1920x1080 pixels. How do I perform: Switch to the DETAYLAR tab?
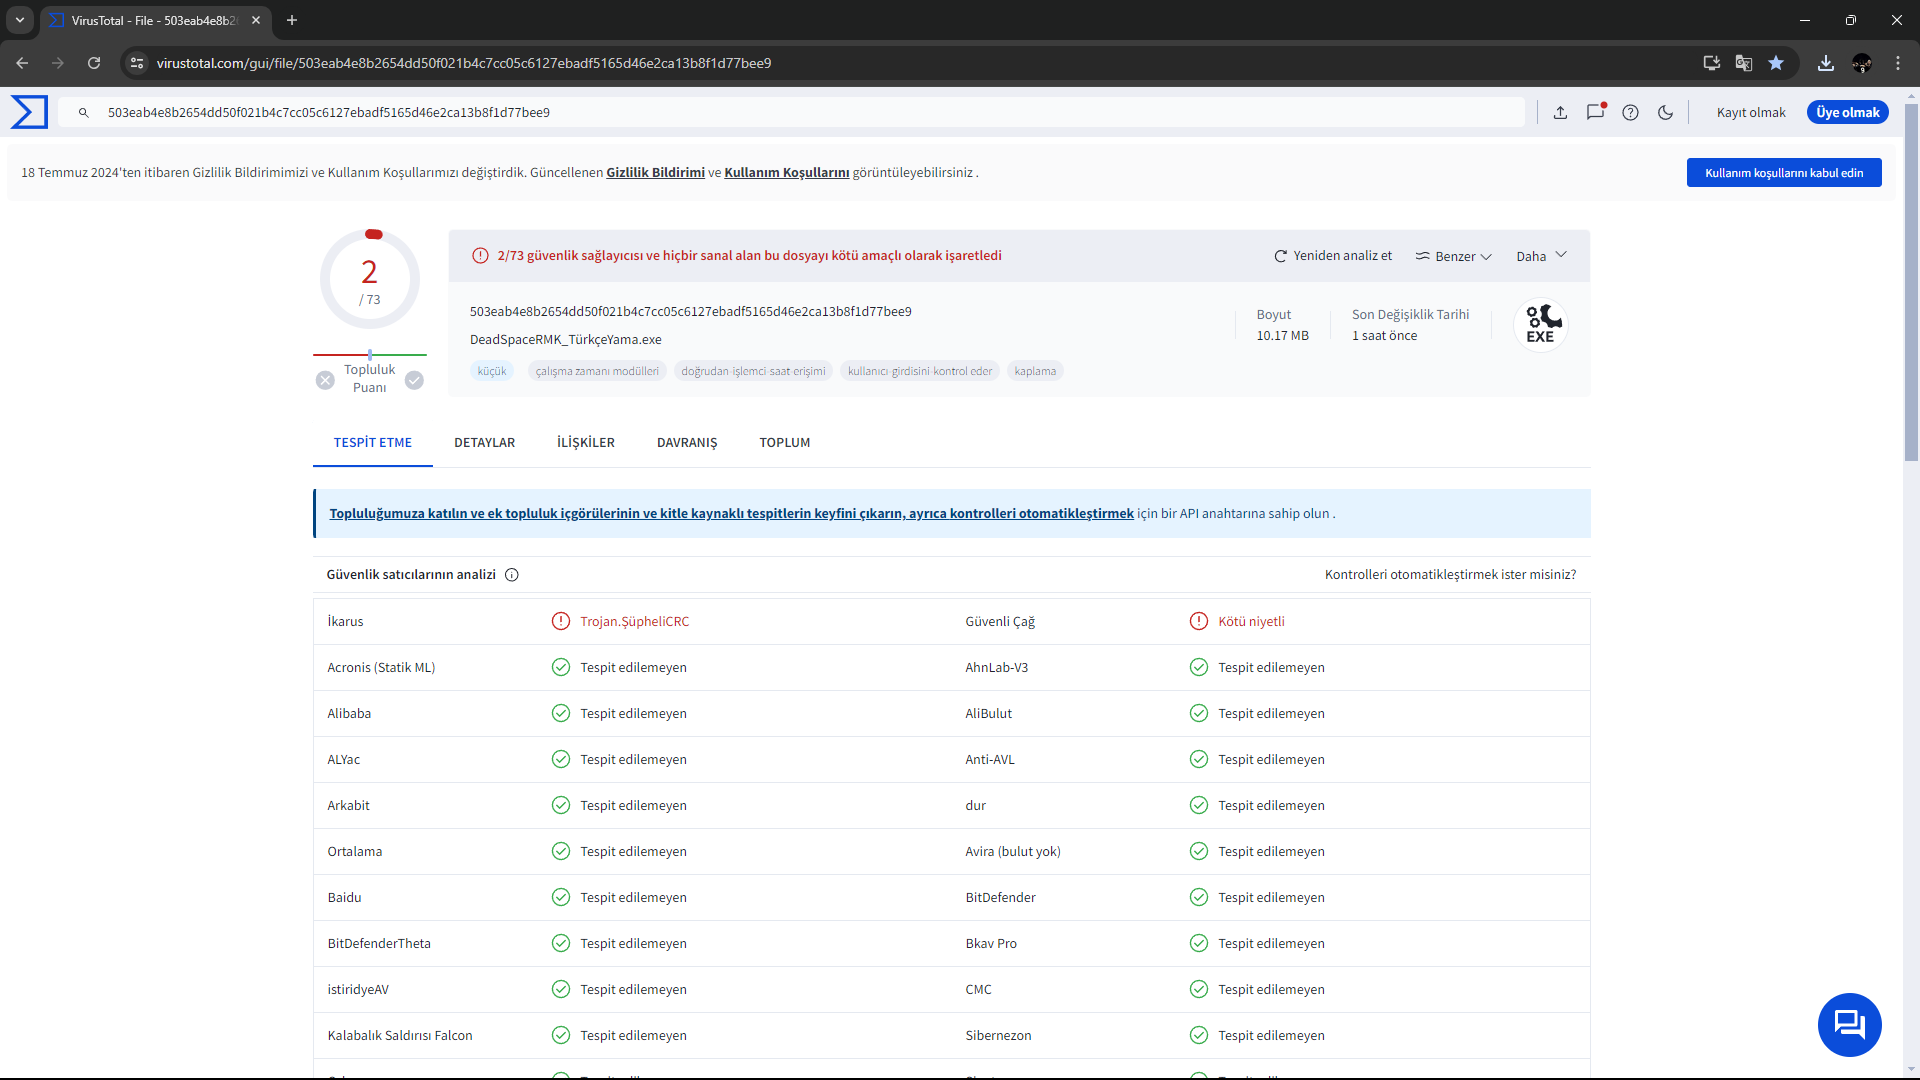[484, 443]
